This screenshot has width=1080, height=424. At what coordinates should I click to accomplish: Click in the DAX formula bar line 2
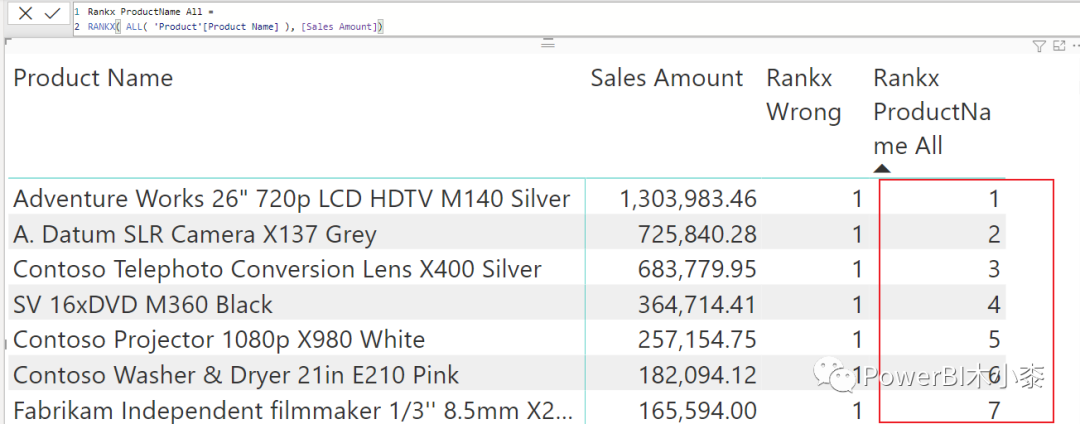[x=230, y=27]
